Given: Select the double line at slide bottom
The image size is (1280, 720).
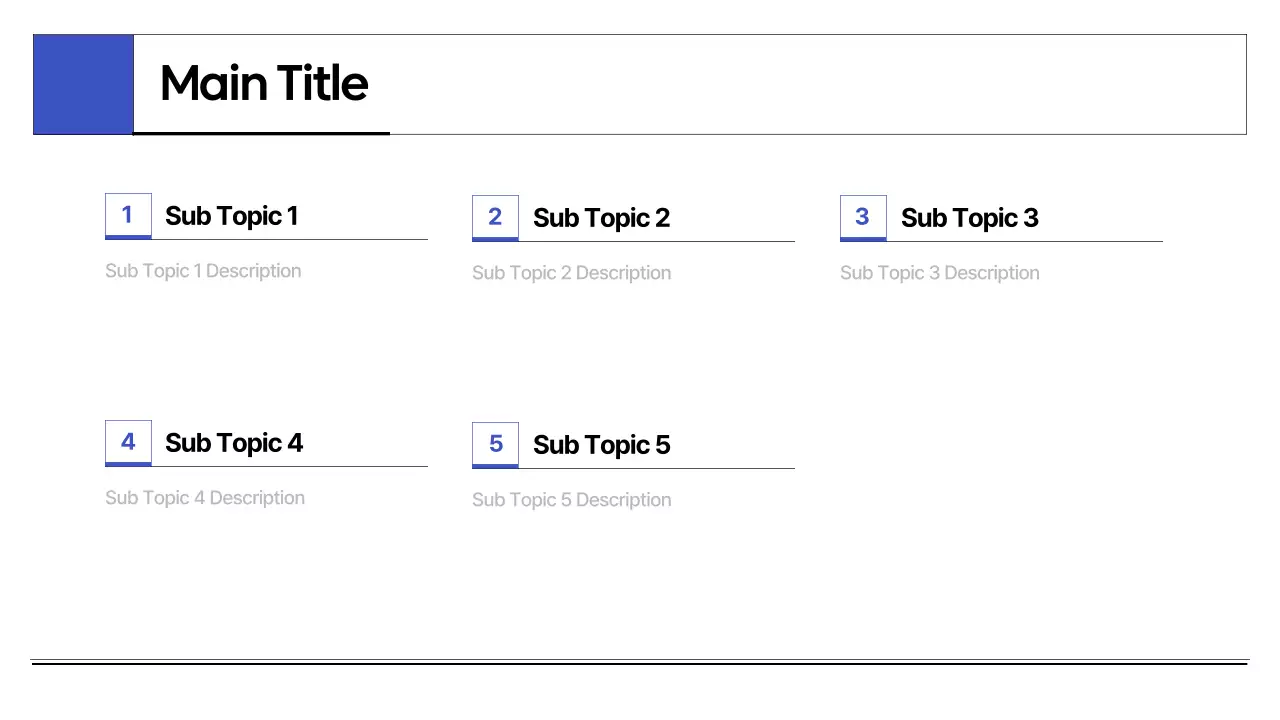Looking at the screenshot, I should [x=640, y=662].
